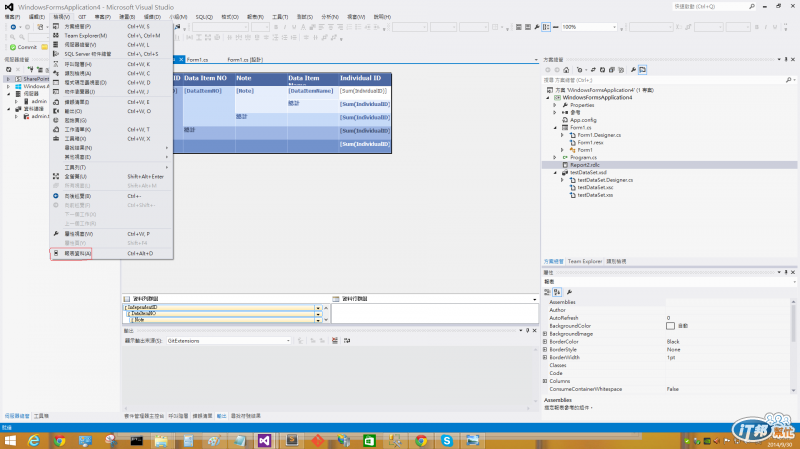The width and height of the screenshot is (800, 449).
Task: Click the alphabetical sort icon in Properties panel
Action: (x=557, y=292)
